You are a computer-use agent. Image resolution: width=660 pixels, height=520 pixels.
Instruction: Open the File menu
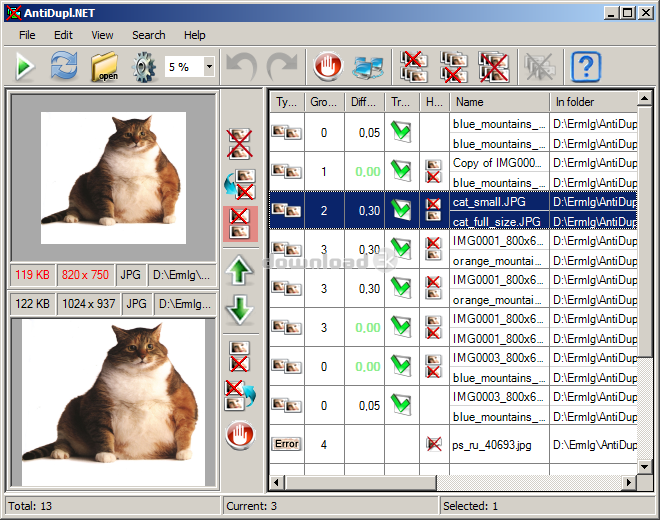tap(27, 35)
